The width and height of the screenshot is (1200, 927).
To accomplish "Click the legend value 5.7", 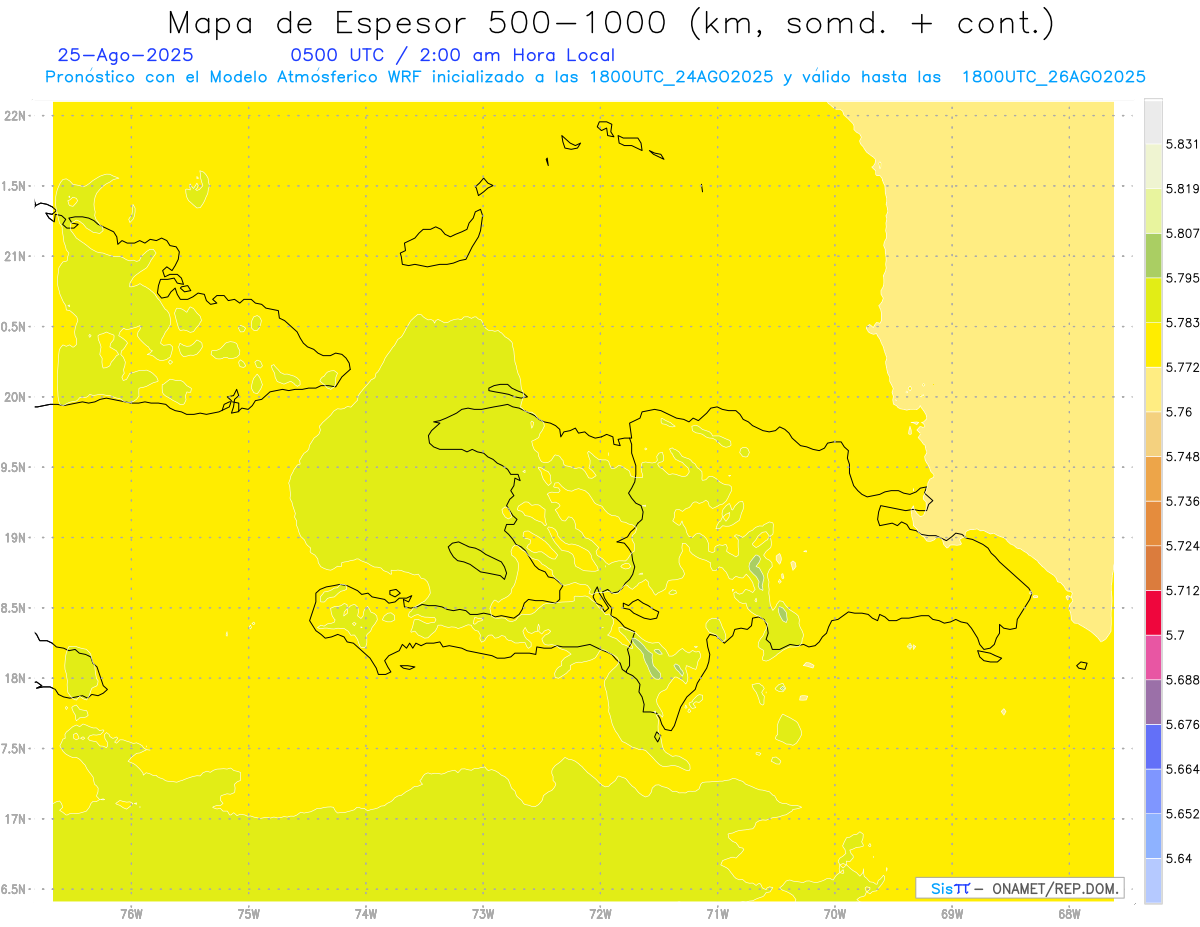I will click(1176, 635).
